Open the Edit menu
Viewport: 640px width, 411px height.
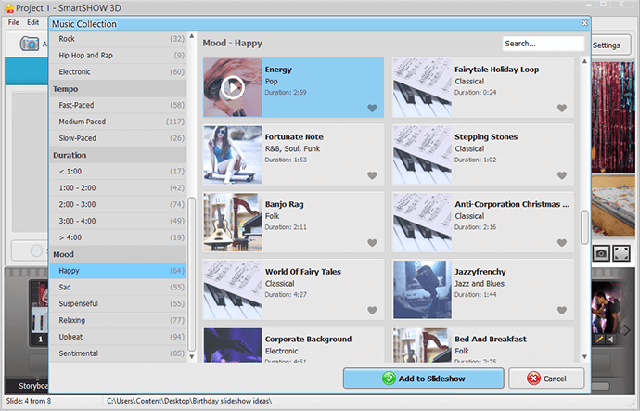(x=33, y=22)
